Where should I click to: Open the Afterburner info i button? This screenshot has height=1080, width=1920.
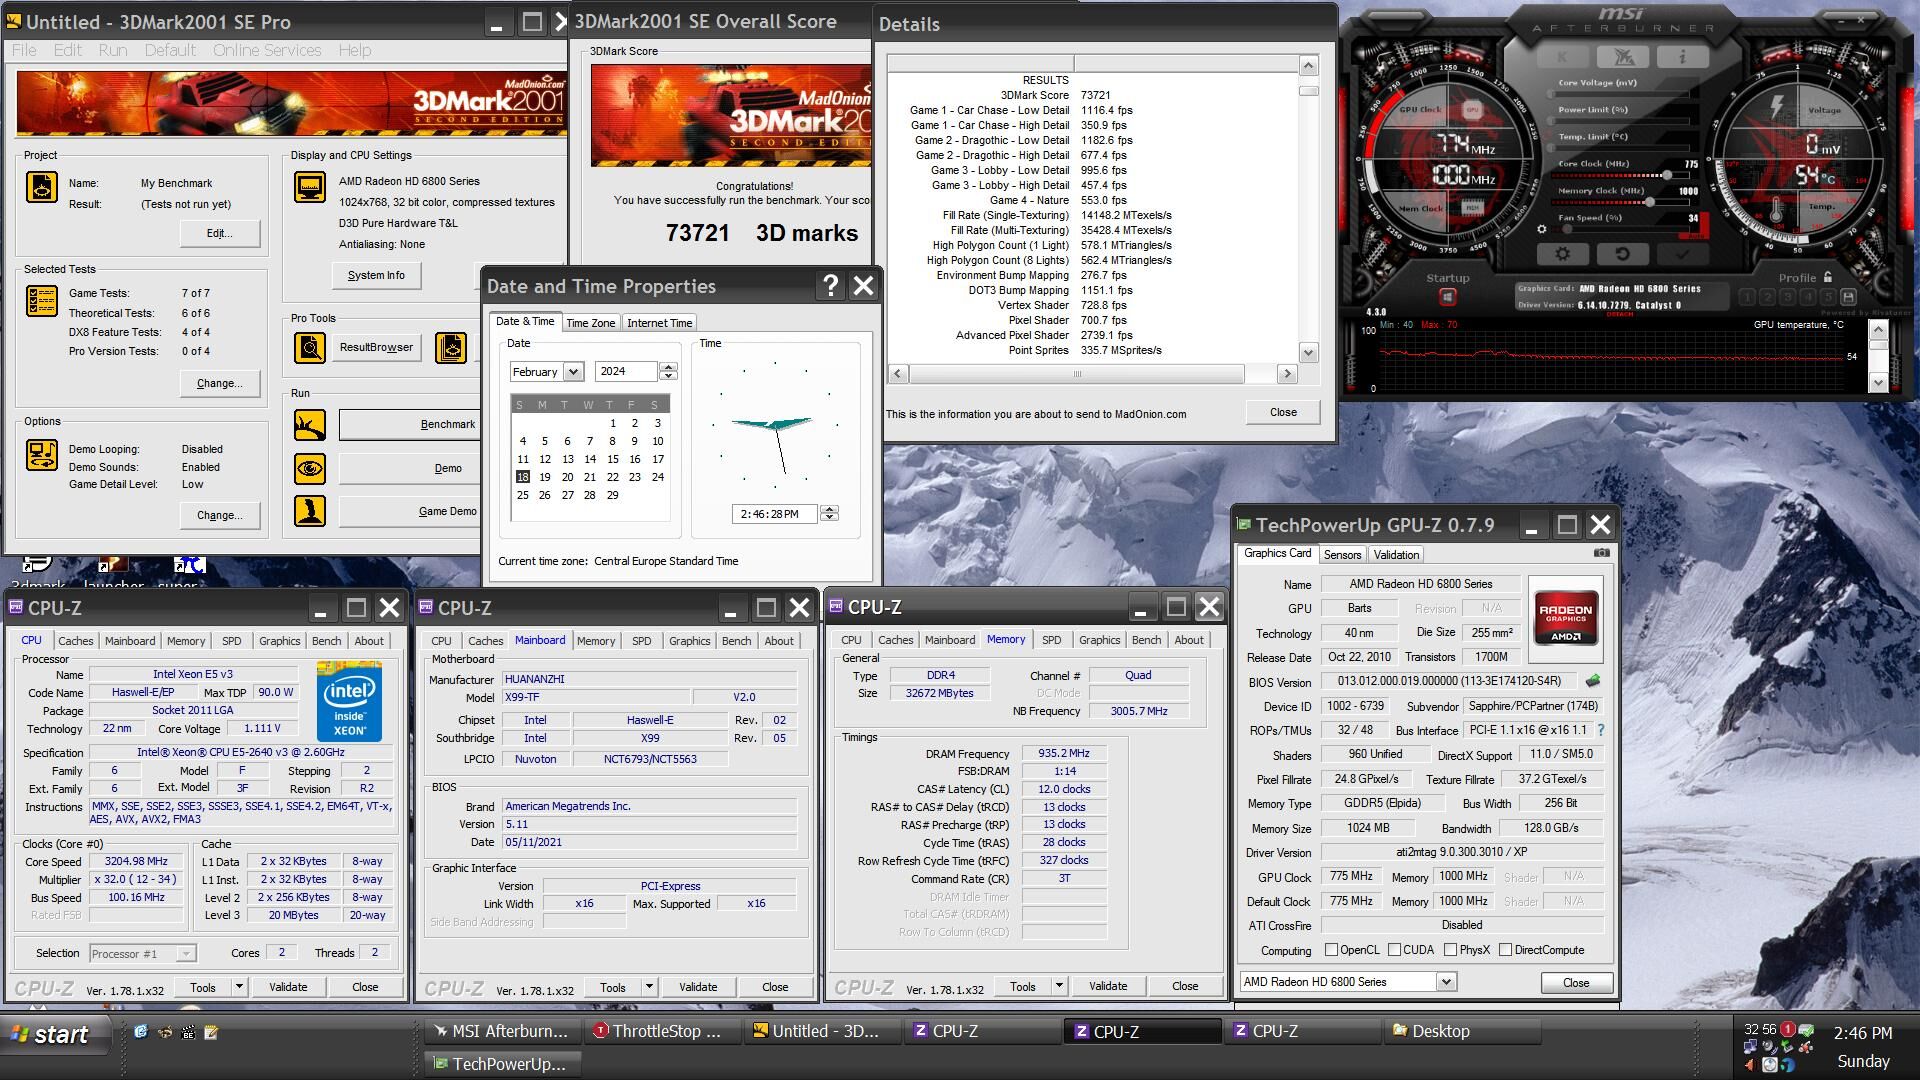[1682, 57]
